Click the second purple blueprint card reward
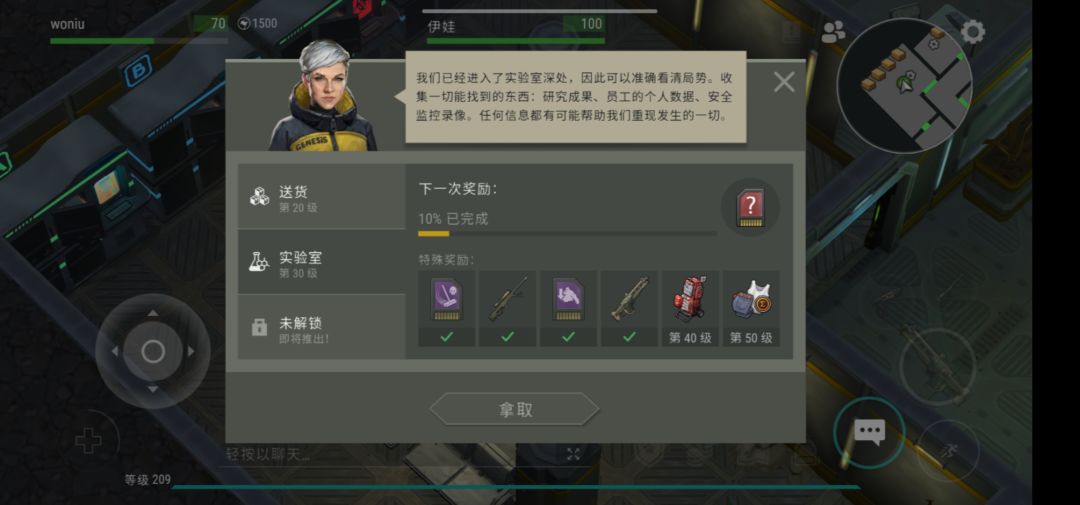1080x505 pixels. 568,308
